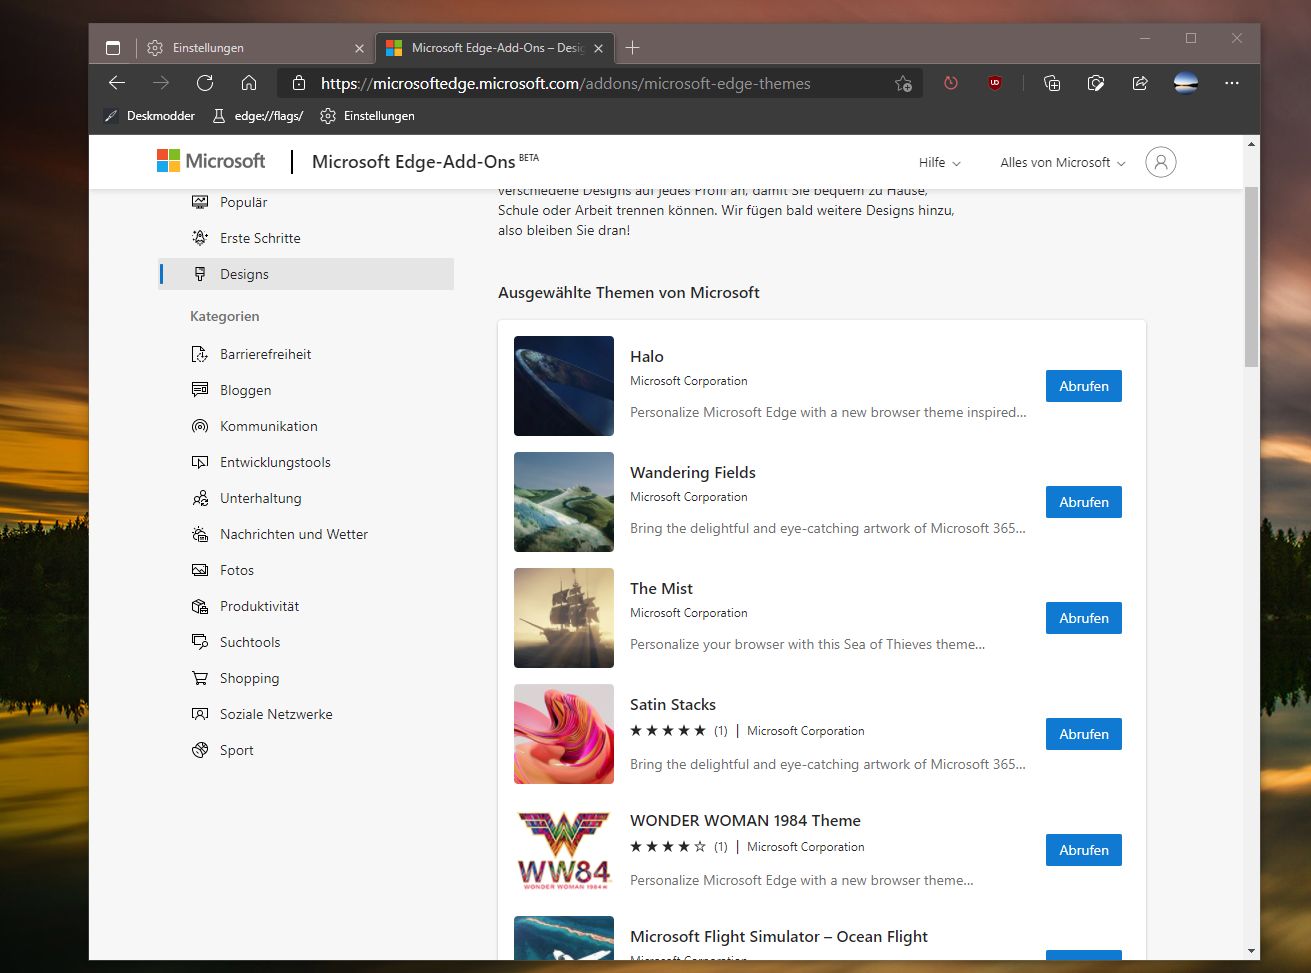
Task: Open the Microsoft Flight Simulator – Ocean Flight title
Action: tap(779, 936)
